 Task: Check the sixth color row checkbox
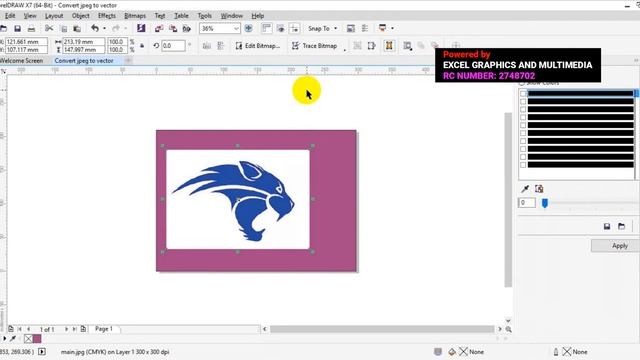click(x=523, y=133)
